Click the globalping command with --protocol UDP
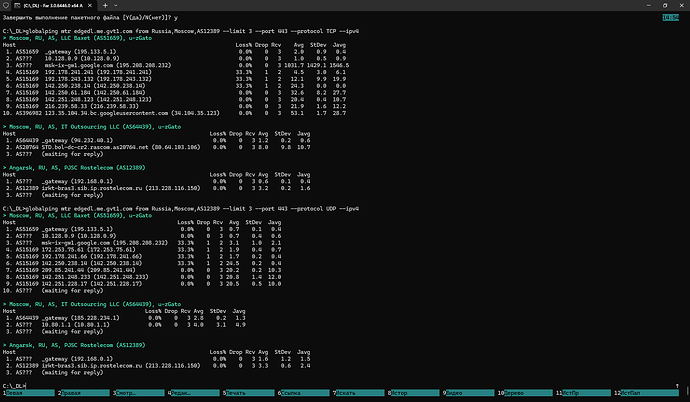 [x=180, y=208]
